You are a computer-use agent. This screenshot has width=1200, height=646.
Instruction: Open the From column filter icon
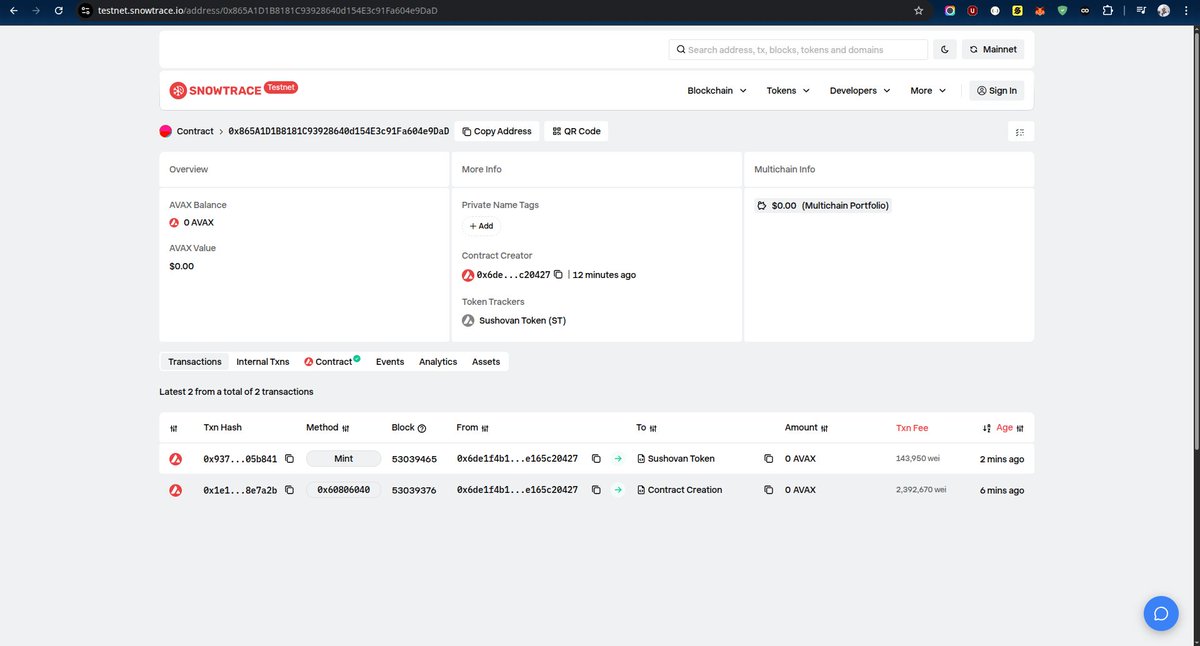pyautogui.click(x=485, y=428)
